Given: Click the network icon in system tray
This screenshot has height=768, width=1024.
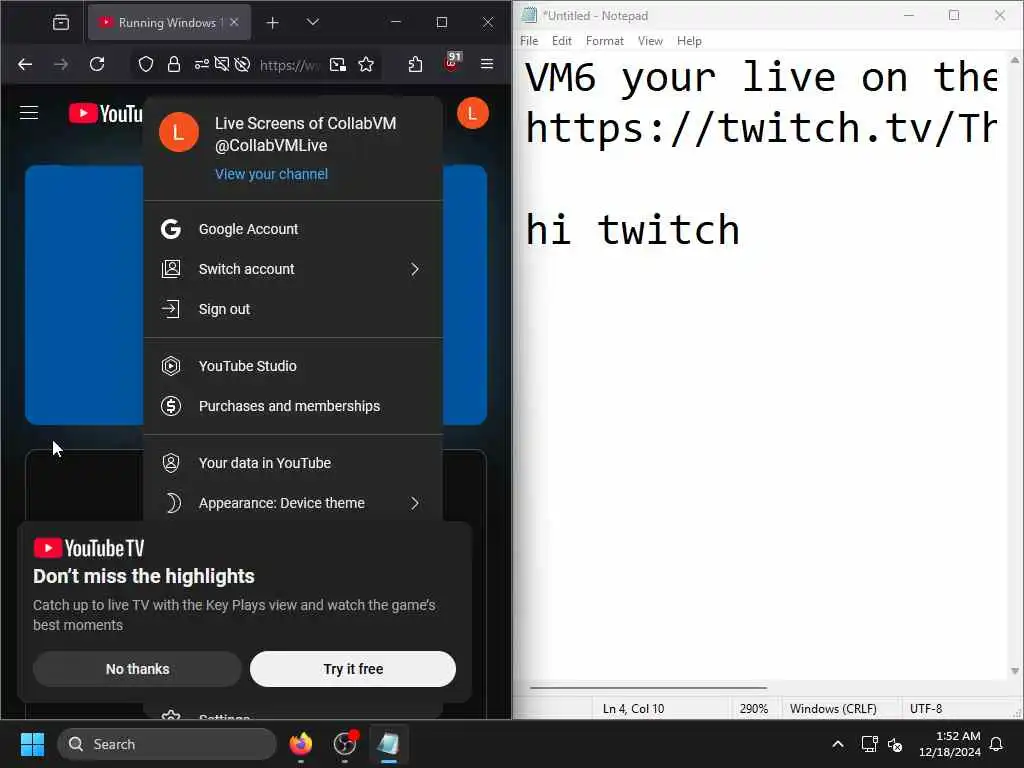Looking at the screenshot, I should click(869, 744).
